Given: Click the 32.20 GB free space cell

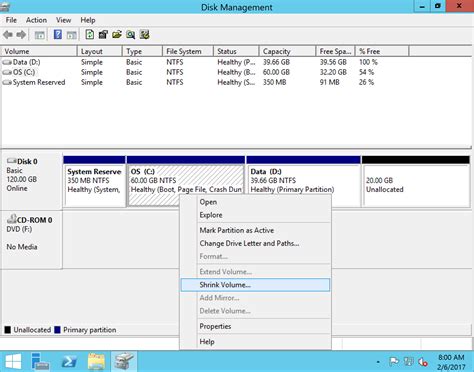Looking at the screenshot, I should (x=333, y=72).
